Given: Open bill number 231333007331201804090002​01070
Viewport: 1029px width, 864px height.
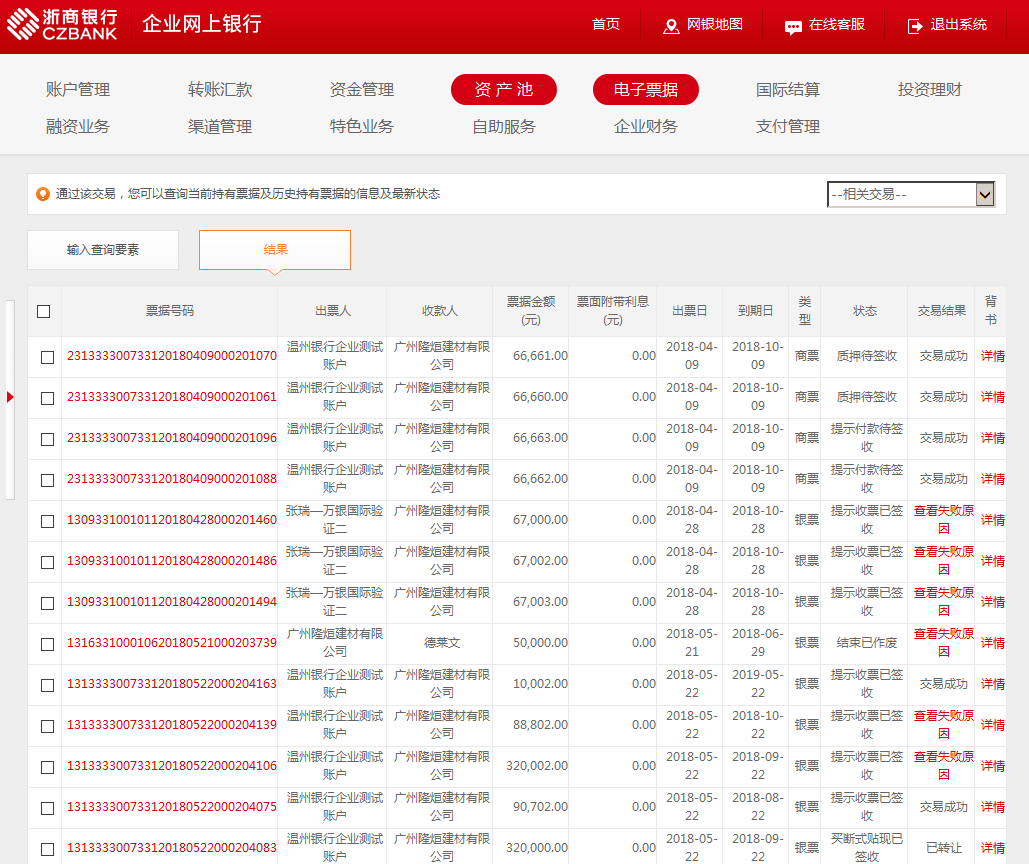Looking at the screenshot, I should click(172, 356).
